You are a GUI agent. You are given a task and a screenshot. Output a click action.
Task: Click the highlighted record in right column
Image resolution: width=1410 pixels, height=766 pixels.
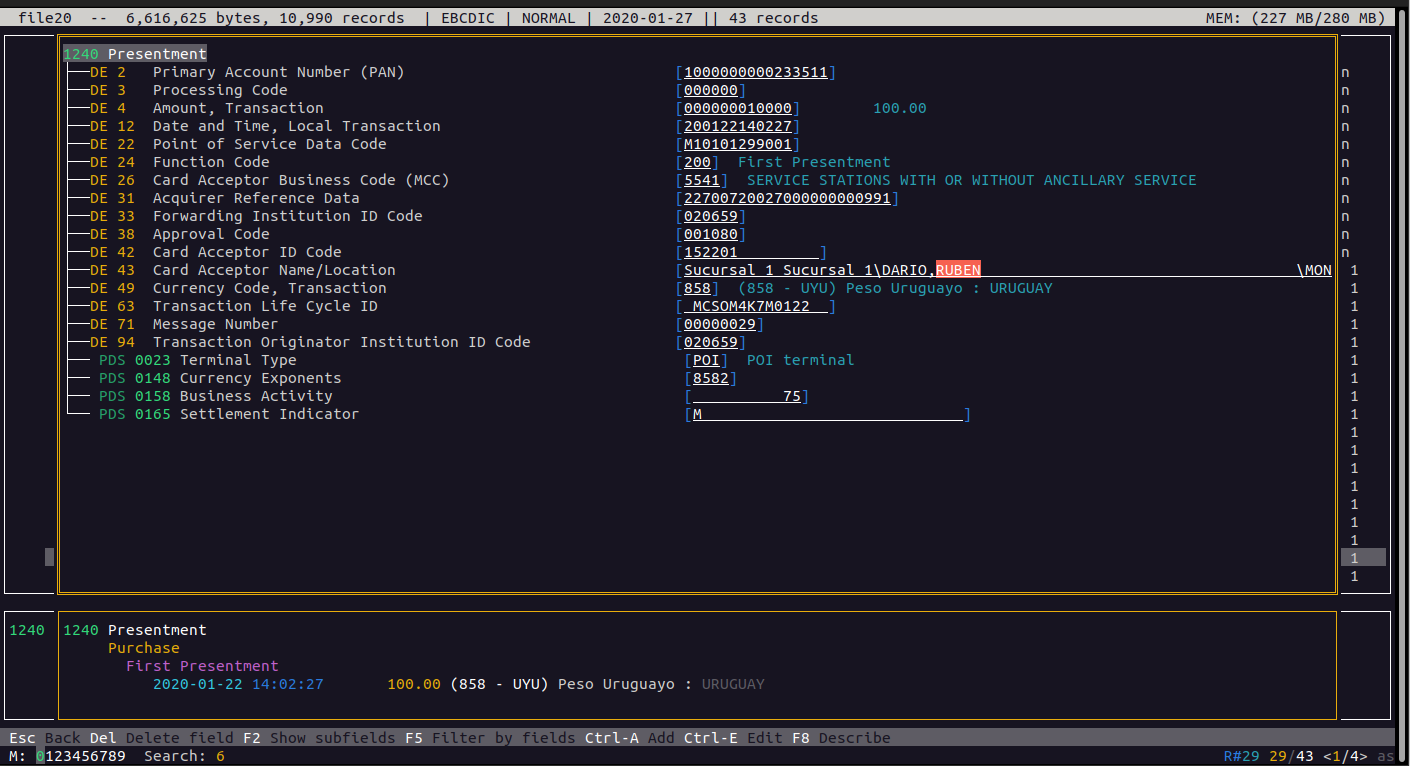(x=1362, y=558)
